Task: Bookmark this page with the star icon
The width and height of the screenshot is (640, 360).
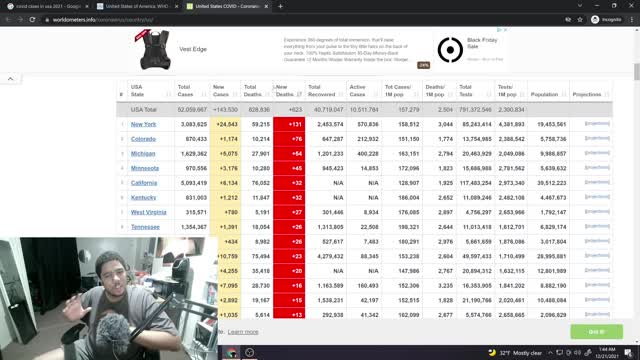Action: (580, 20)
